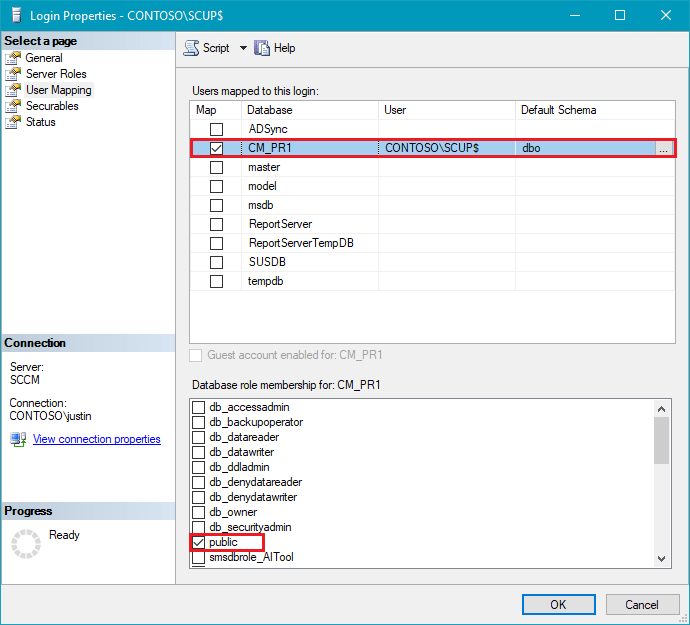This screenshot has height=625, width=690.
Task: Go to the Securables page
Action: (x=52, y=106)
